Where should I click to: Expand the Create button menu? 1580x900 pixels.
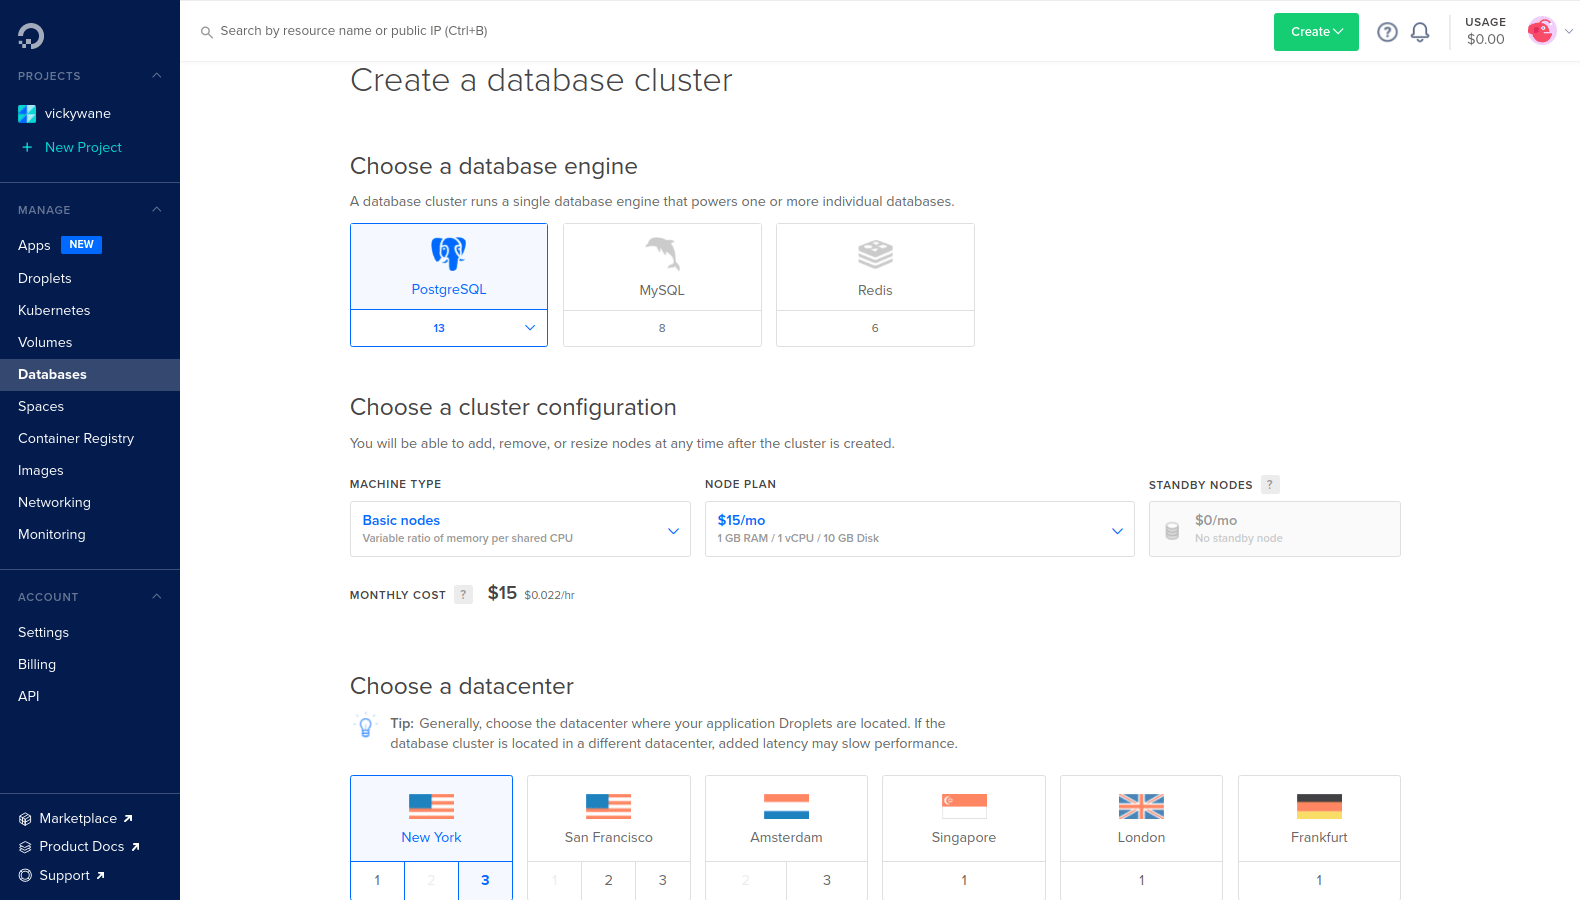point(1316,32)
